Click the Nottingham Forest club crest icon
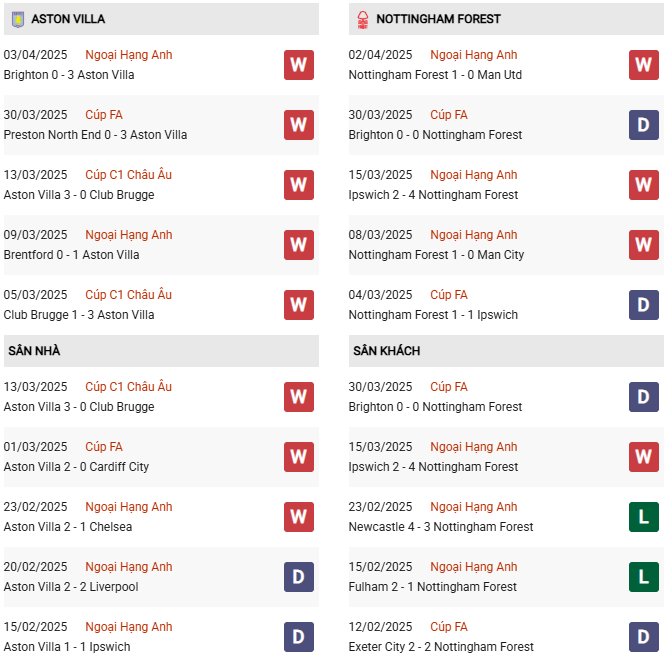666x662 pixels. coord(362,19)
